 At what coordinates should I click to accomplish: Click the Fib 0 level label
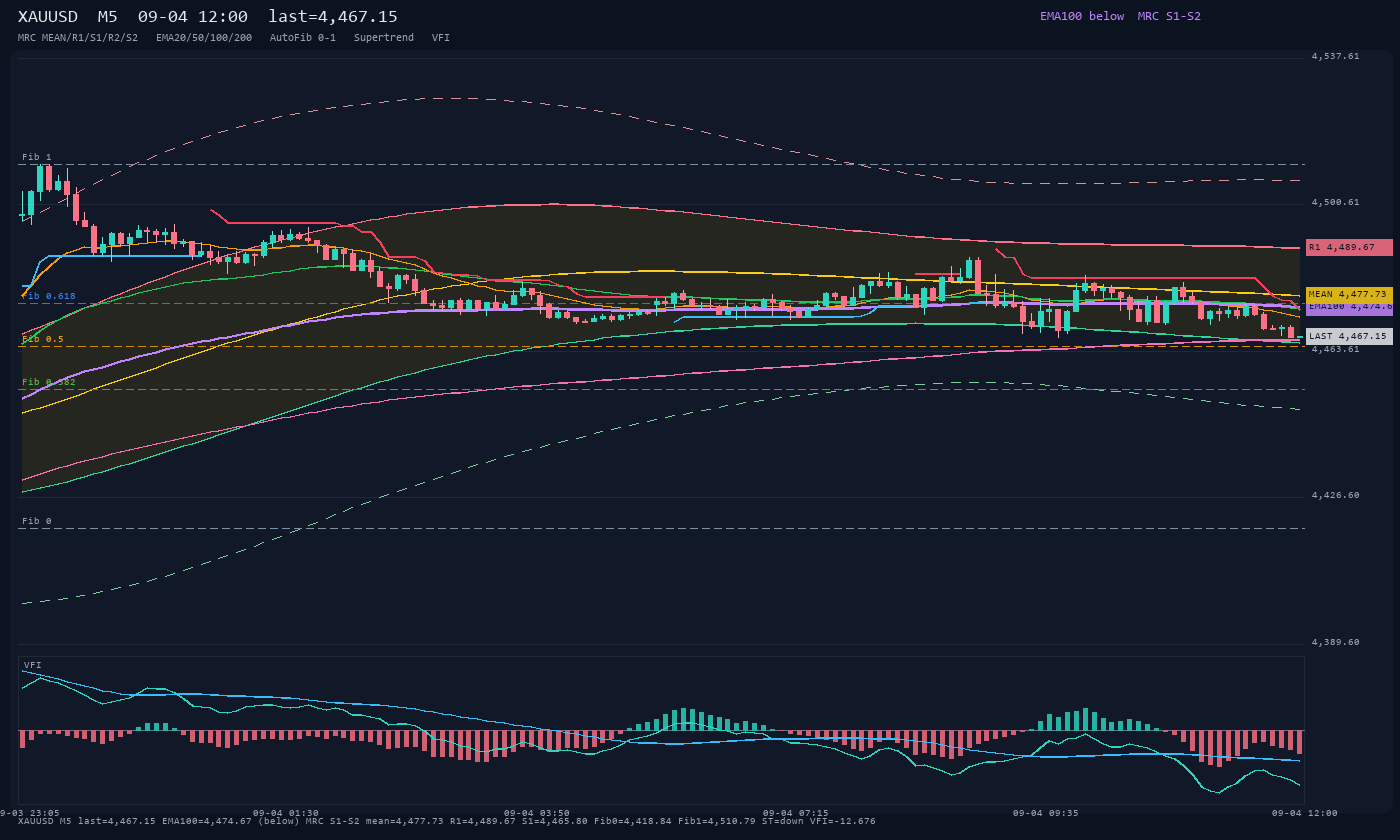(37, 522)
